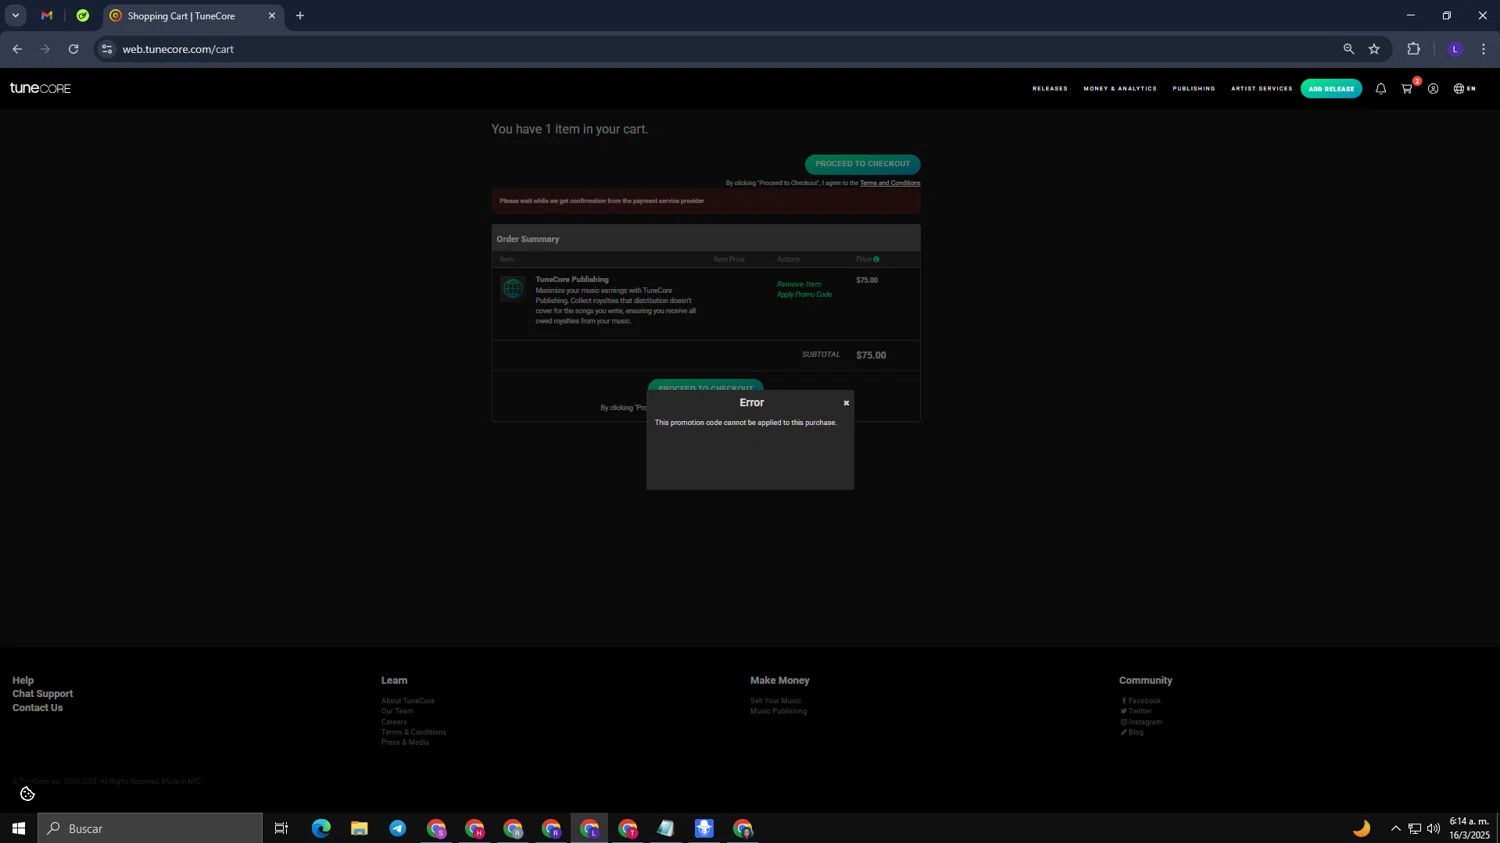Click Apply Promo Code link
This screenshot has width=1500, height=843.
pyautogui.click(x=804, y=295)
